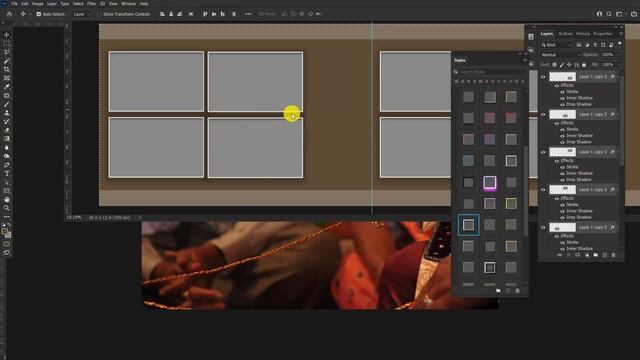This screenshot has width=640, height=360.
Task: Click lock transparent pixels icon
Action: click(554, 64)
